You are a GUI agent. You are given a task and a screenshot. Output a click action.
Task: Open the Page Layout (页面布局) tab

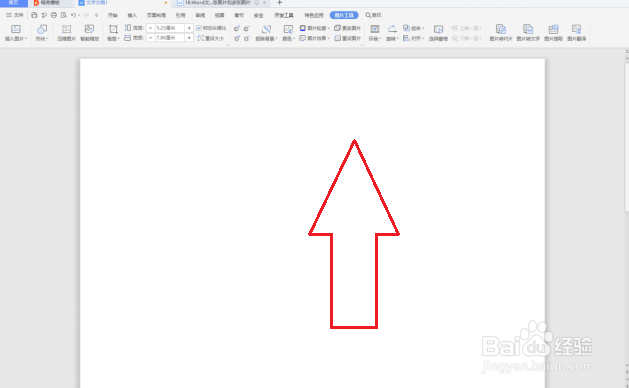[156, 15]
